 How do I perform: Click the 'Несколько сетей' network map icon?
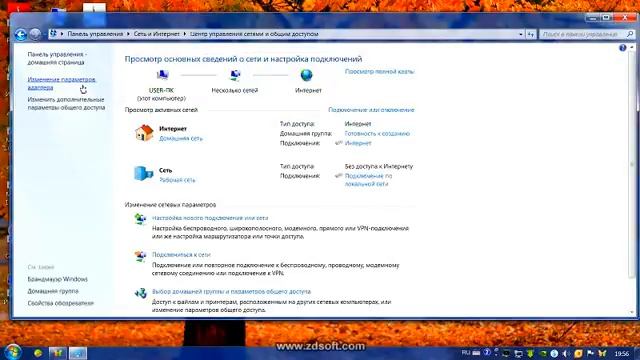click(235, 75)
